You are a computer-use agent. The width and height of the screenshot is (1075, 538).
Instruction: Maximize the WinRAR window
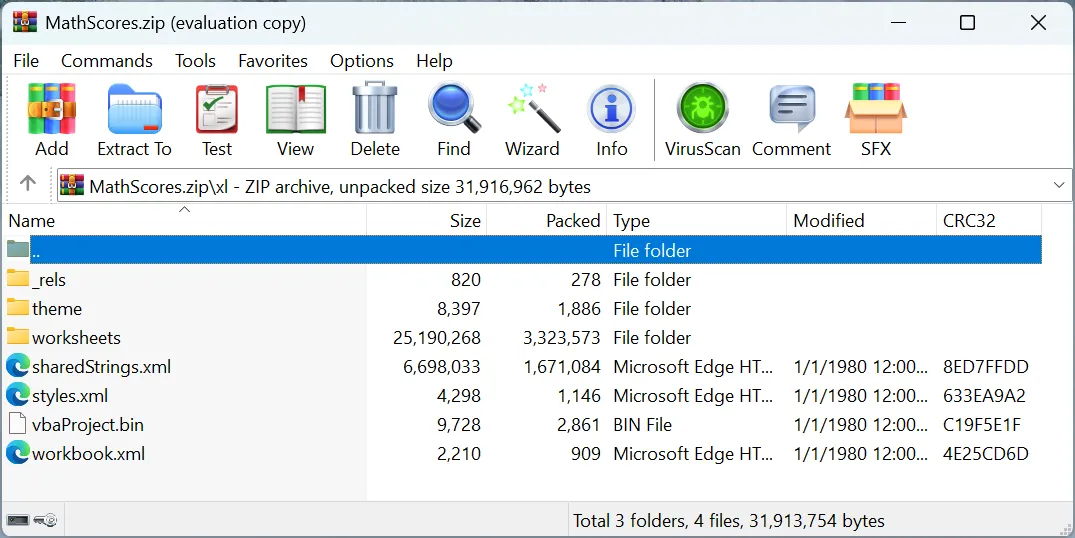[967, 23]
